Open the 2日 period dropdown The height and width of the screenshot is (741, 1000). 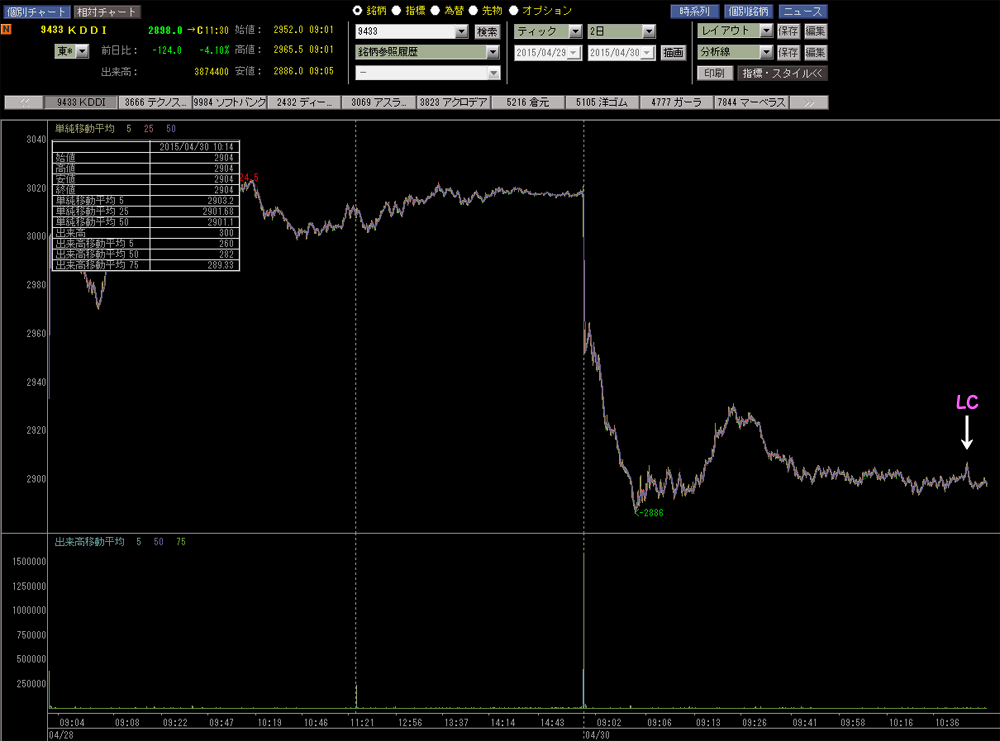(622, 31)
